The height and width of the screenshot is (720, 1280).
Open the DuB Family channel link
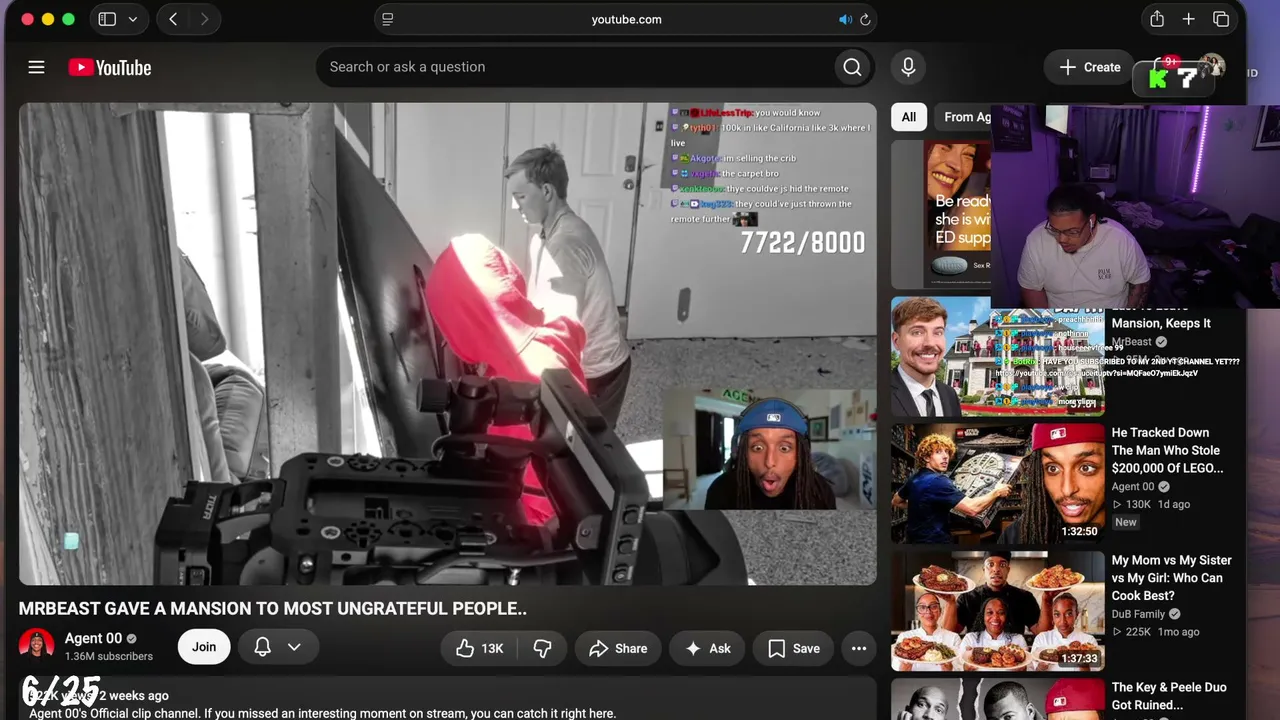(1138, 614)
